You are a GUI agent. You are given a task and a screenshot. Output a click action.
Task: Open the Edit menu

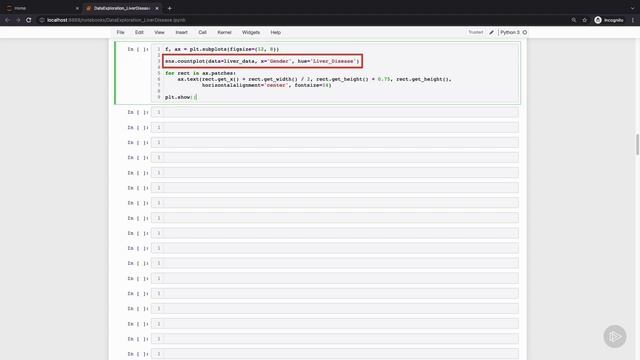(x=139, y=32)
